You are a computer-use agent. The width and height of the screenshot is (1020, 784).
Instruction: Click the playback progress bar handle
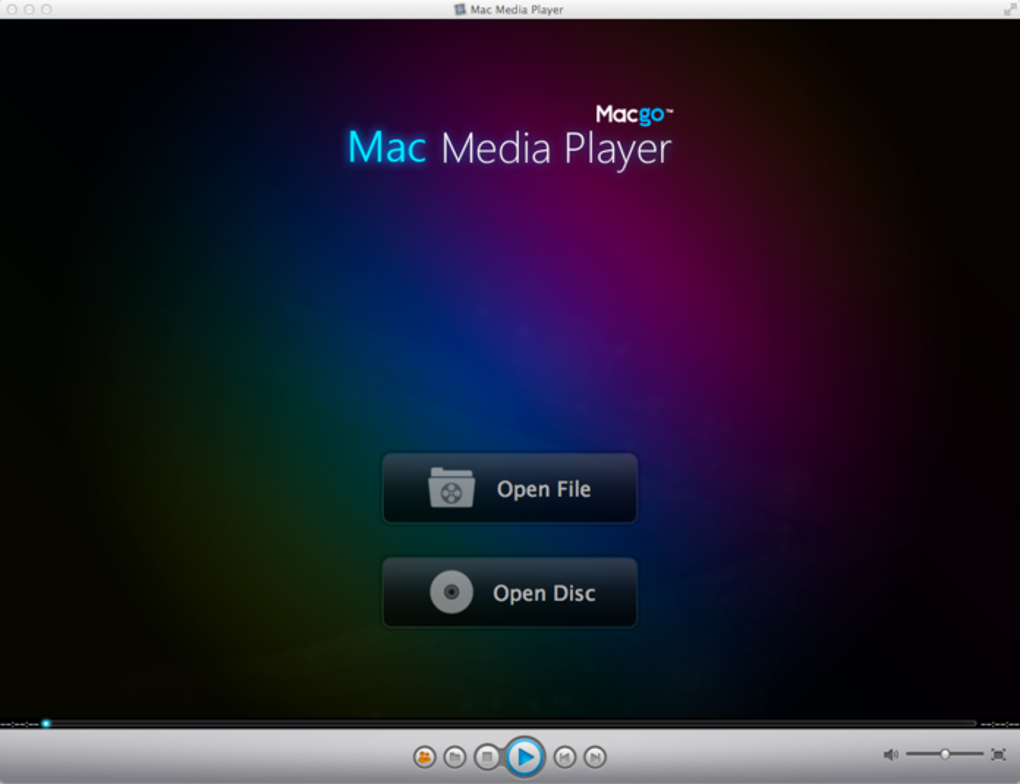46,723
